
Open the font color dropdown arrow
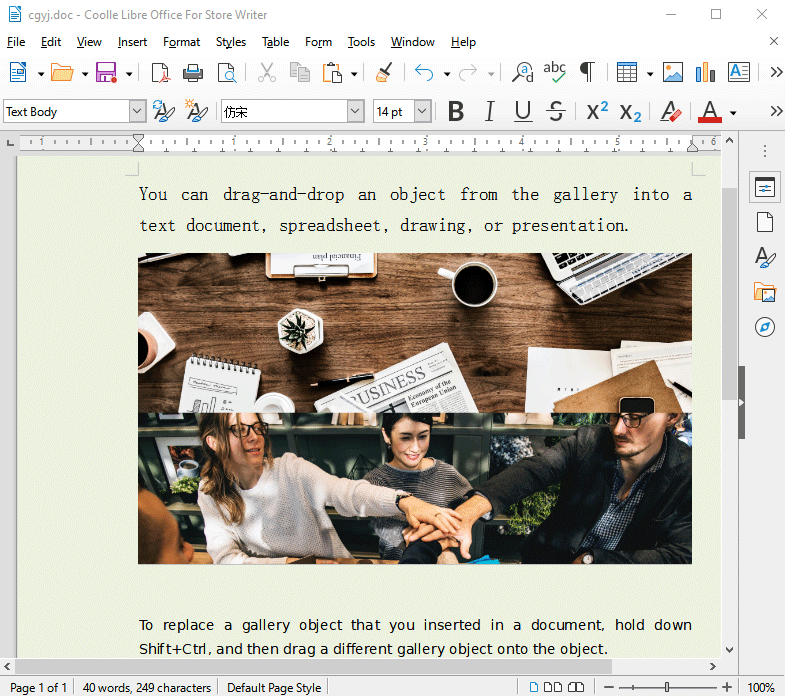pos(733,112)
